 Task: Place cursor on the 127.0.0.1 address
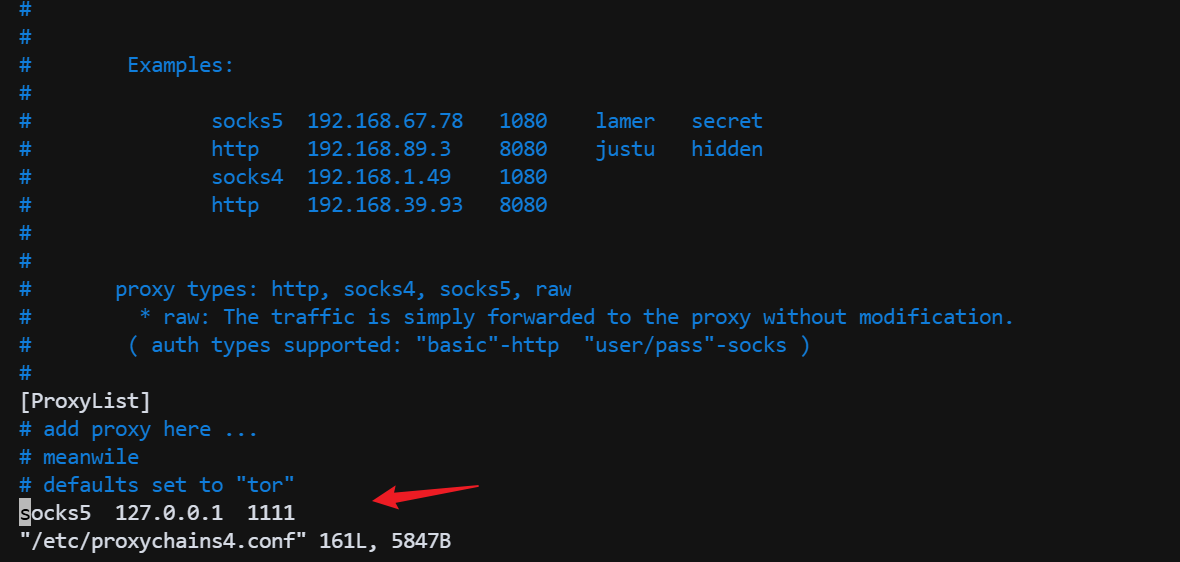click(169, 513)
